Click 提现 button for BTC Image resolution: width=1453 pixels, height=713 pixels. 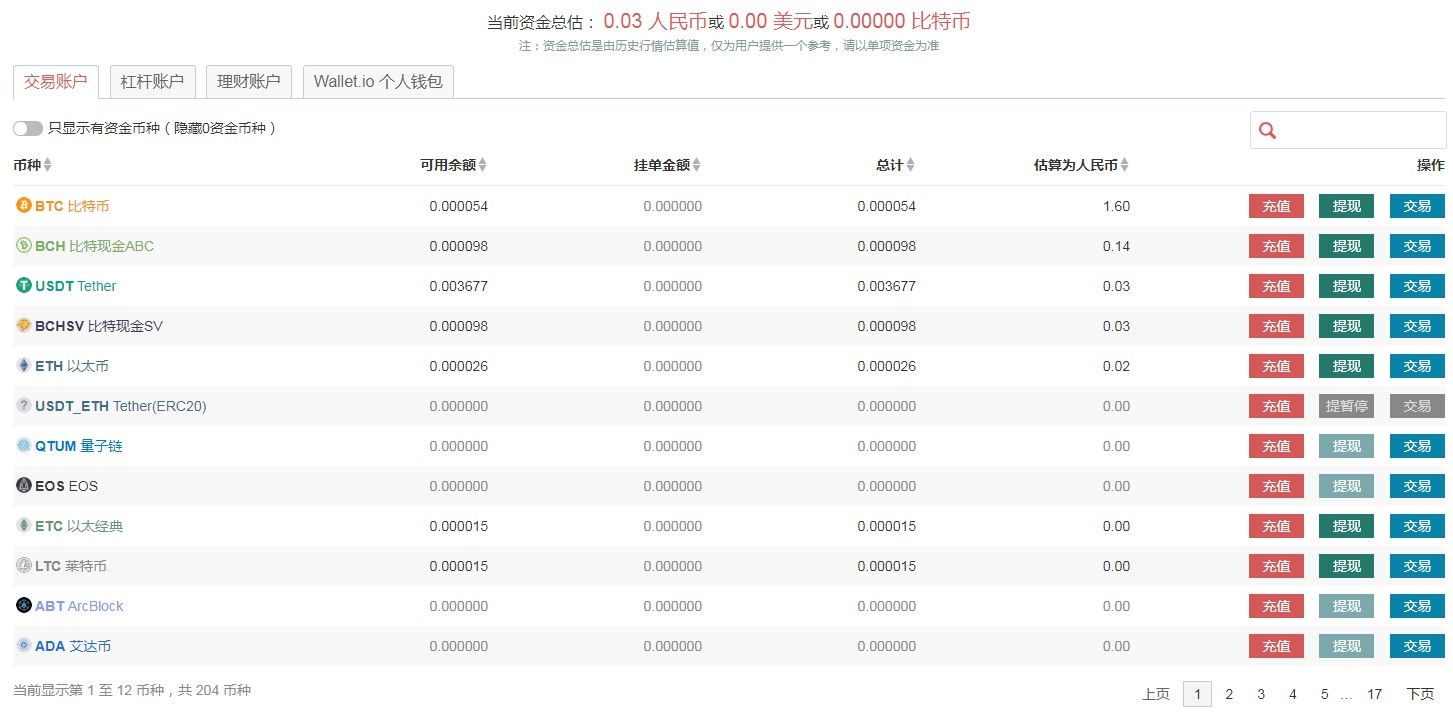pyautogui.click(x=1346, y=206)
